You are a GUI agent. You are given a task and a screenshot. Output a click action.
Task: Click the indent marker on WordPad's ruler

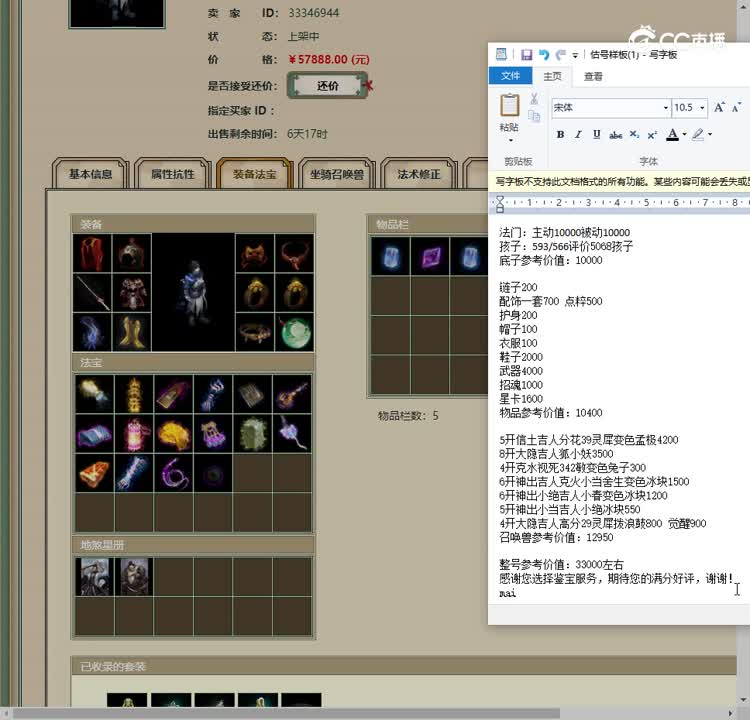click(500, 204)
